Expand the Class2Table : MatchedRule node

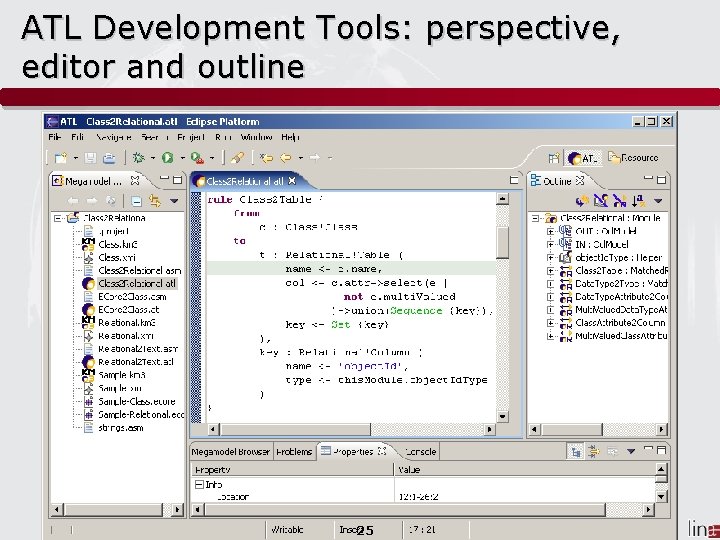tap(551, 270)
